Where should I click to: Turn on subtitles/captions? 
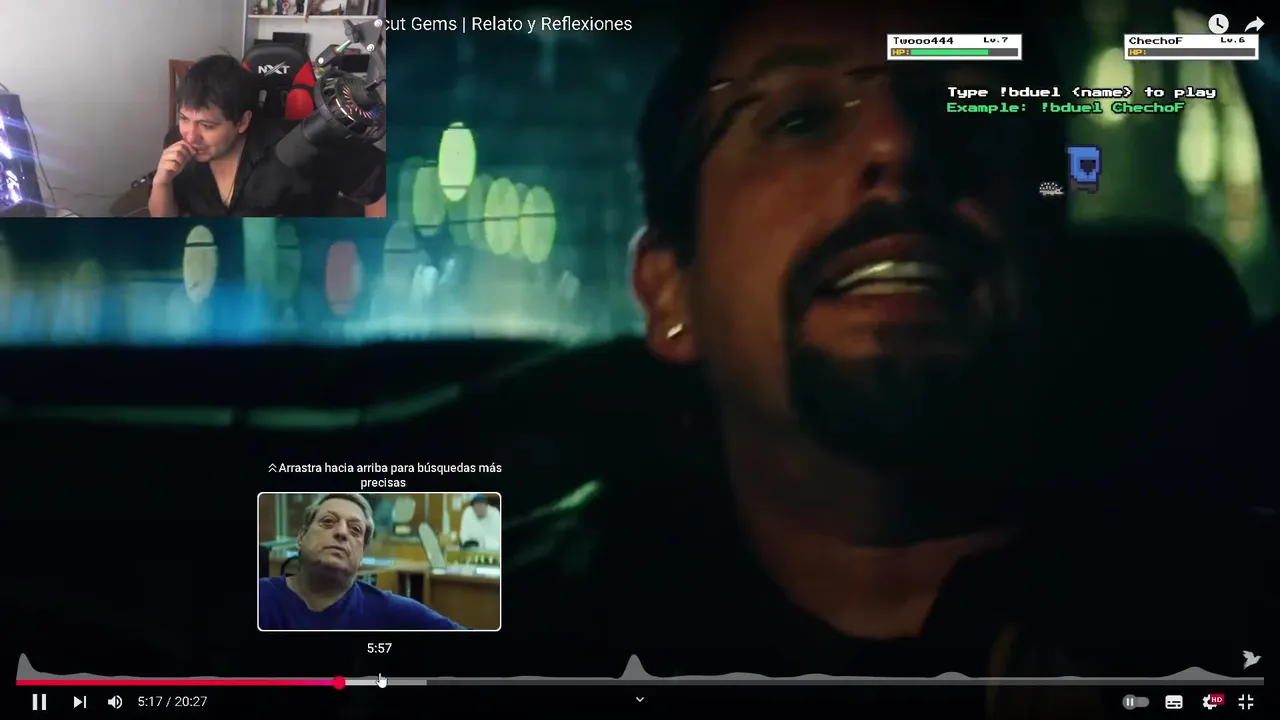click(1174, 702)
